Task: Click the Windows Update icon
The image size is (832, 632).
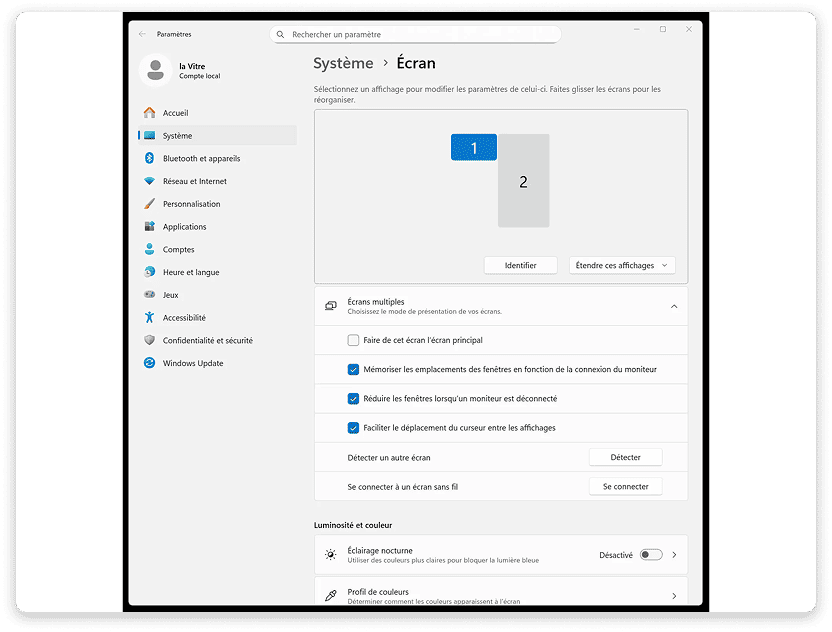Action: 150,363
